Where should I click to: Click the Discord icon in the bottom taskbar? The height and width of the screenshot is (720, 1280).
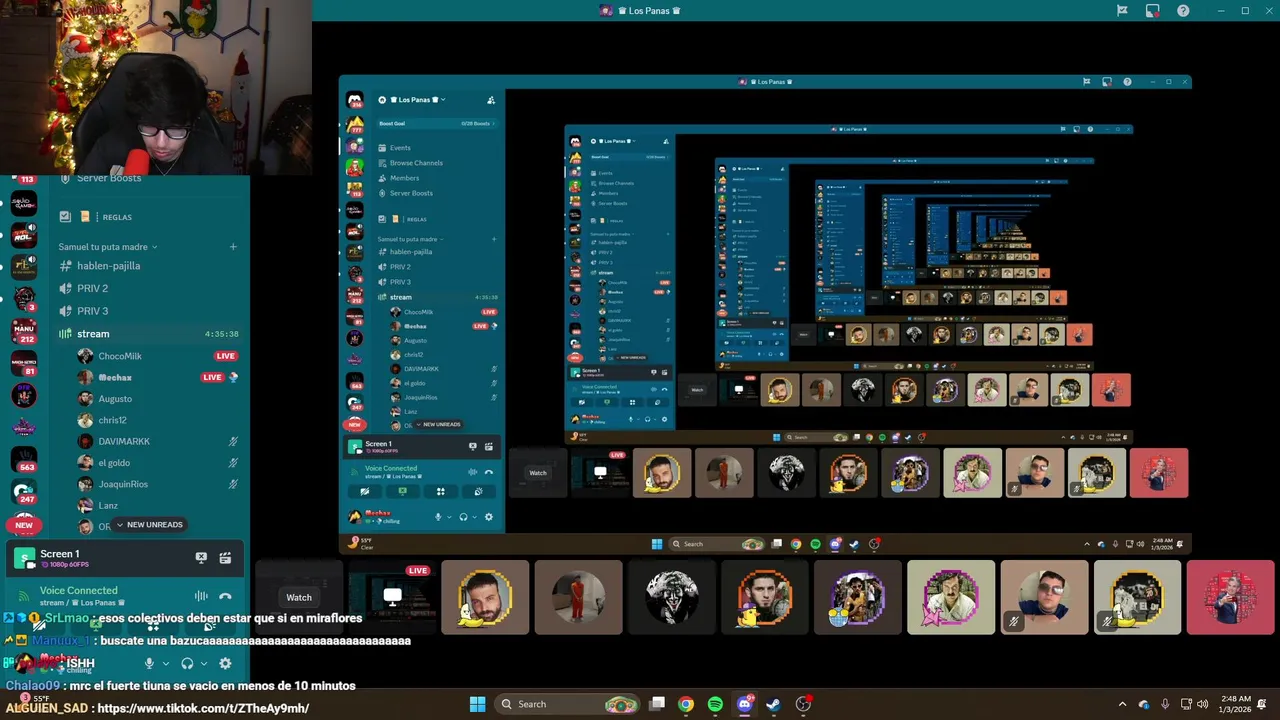point(744,704)
